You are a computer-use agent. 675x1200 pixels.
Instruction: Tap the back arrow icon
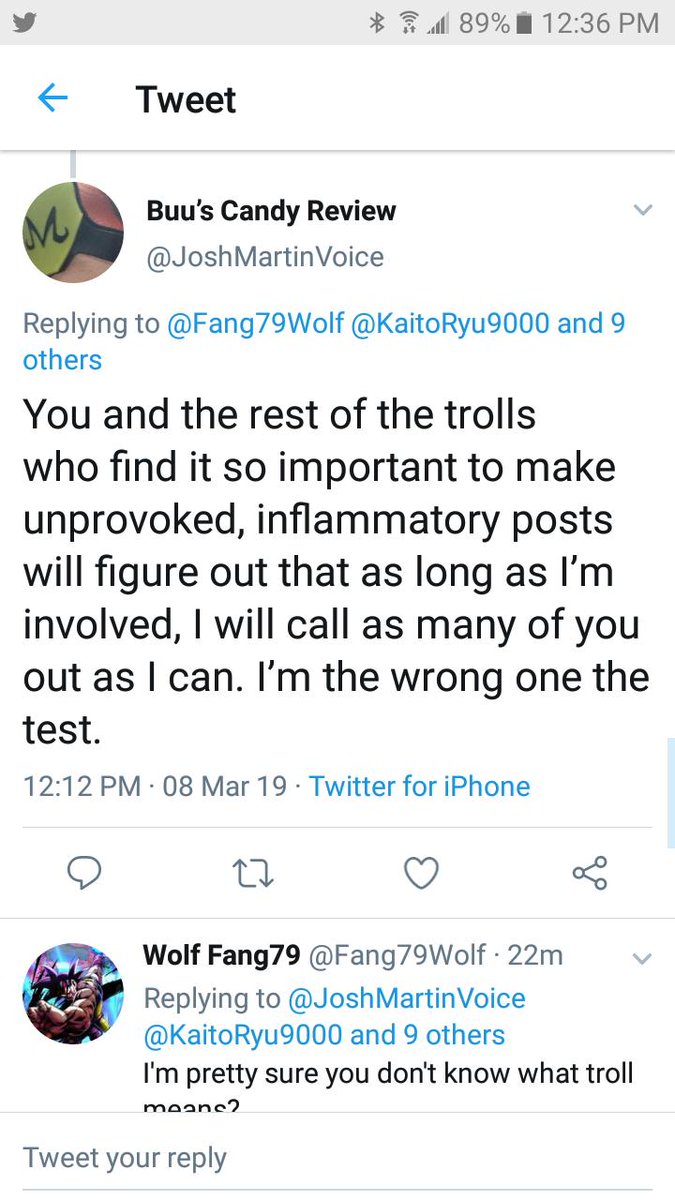coord(52,98)
